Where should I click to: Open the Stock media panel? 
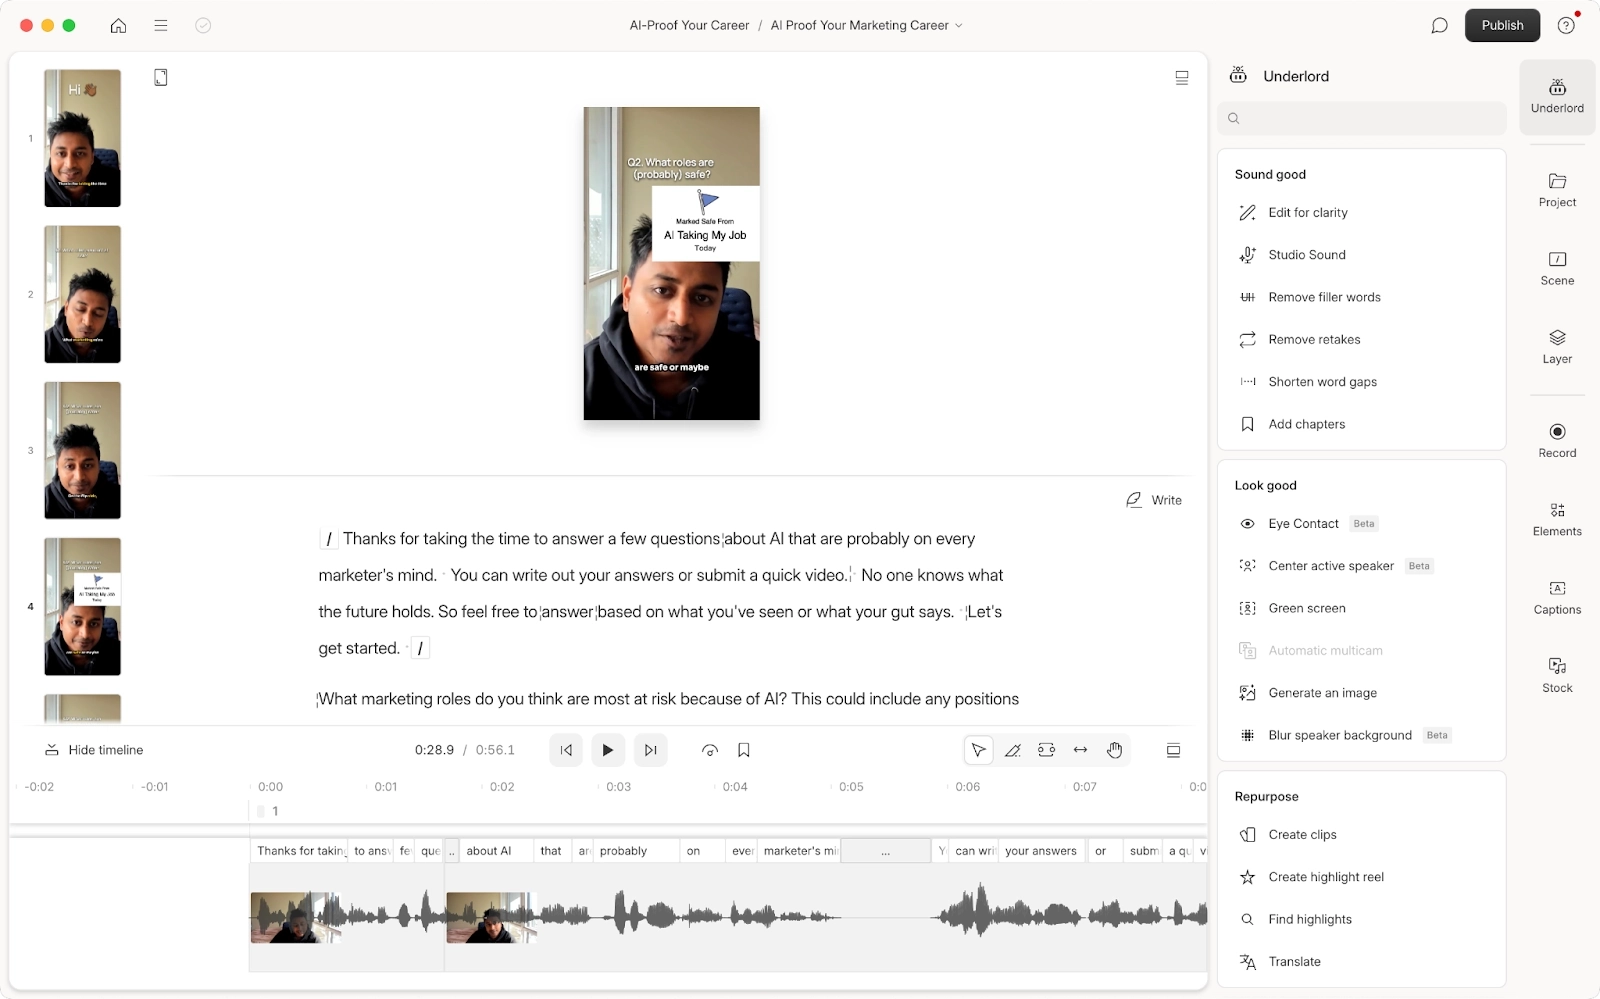1556,673
